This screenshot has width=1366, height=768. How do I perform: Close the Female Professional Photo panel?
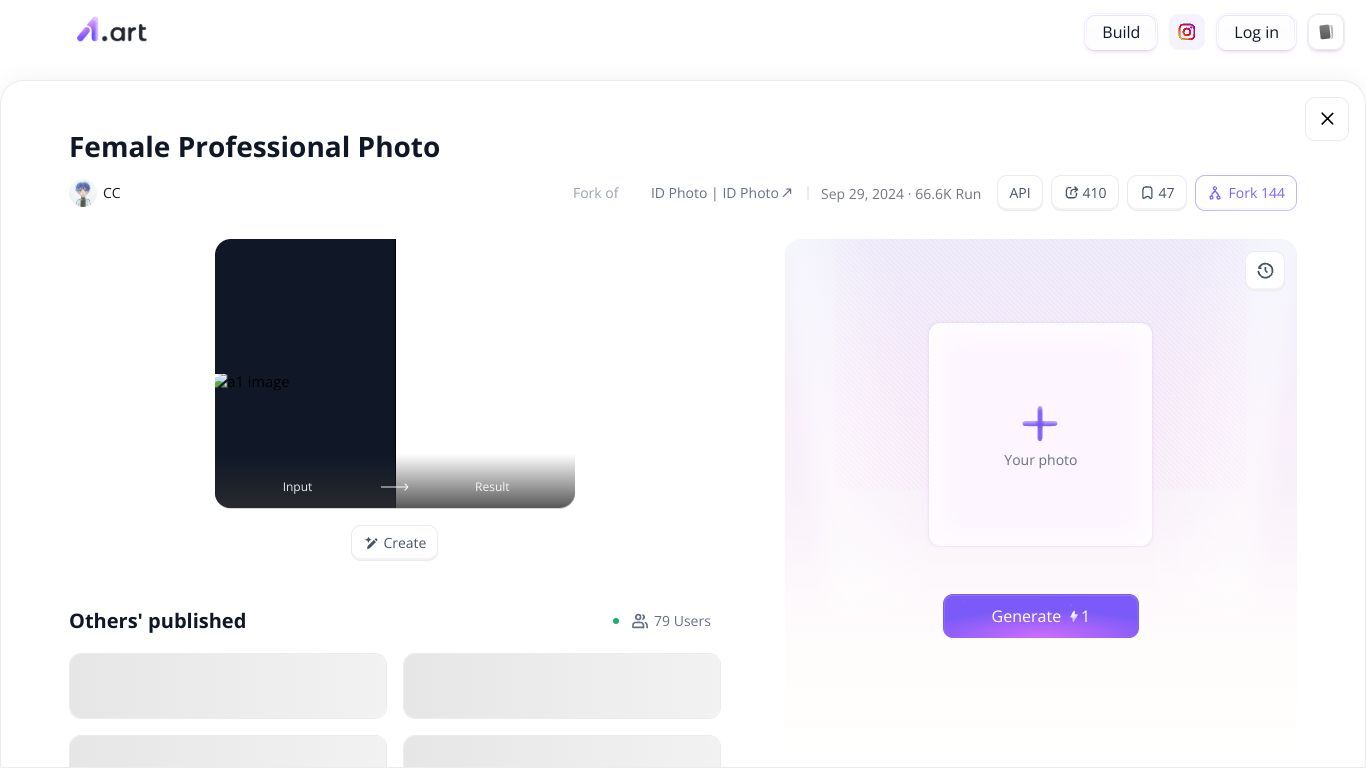point(1327,119)
